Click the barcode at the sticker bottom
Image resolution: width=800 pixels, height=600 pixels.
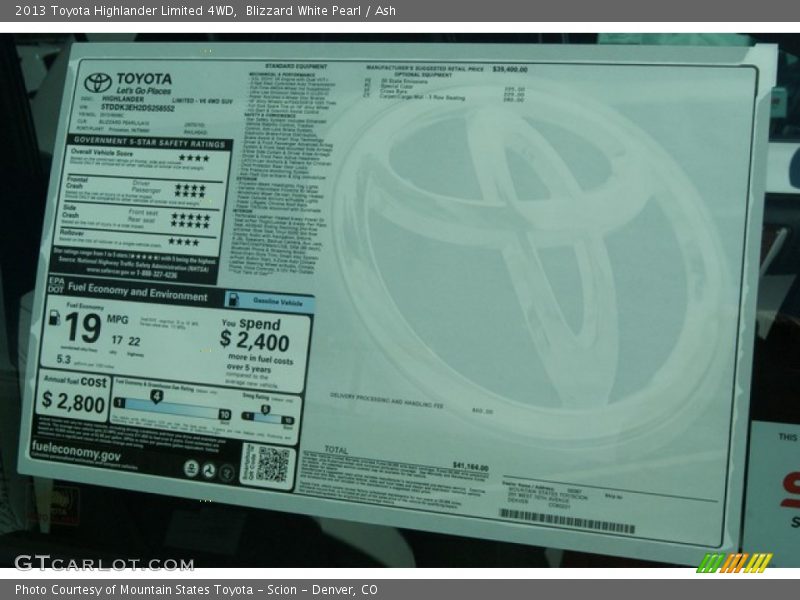tap(566, 520)
